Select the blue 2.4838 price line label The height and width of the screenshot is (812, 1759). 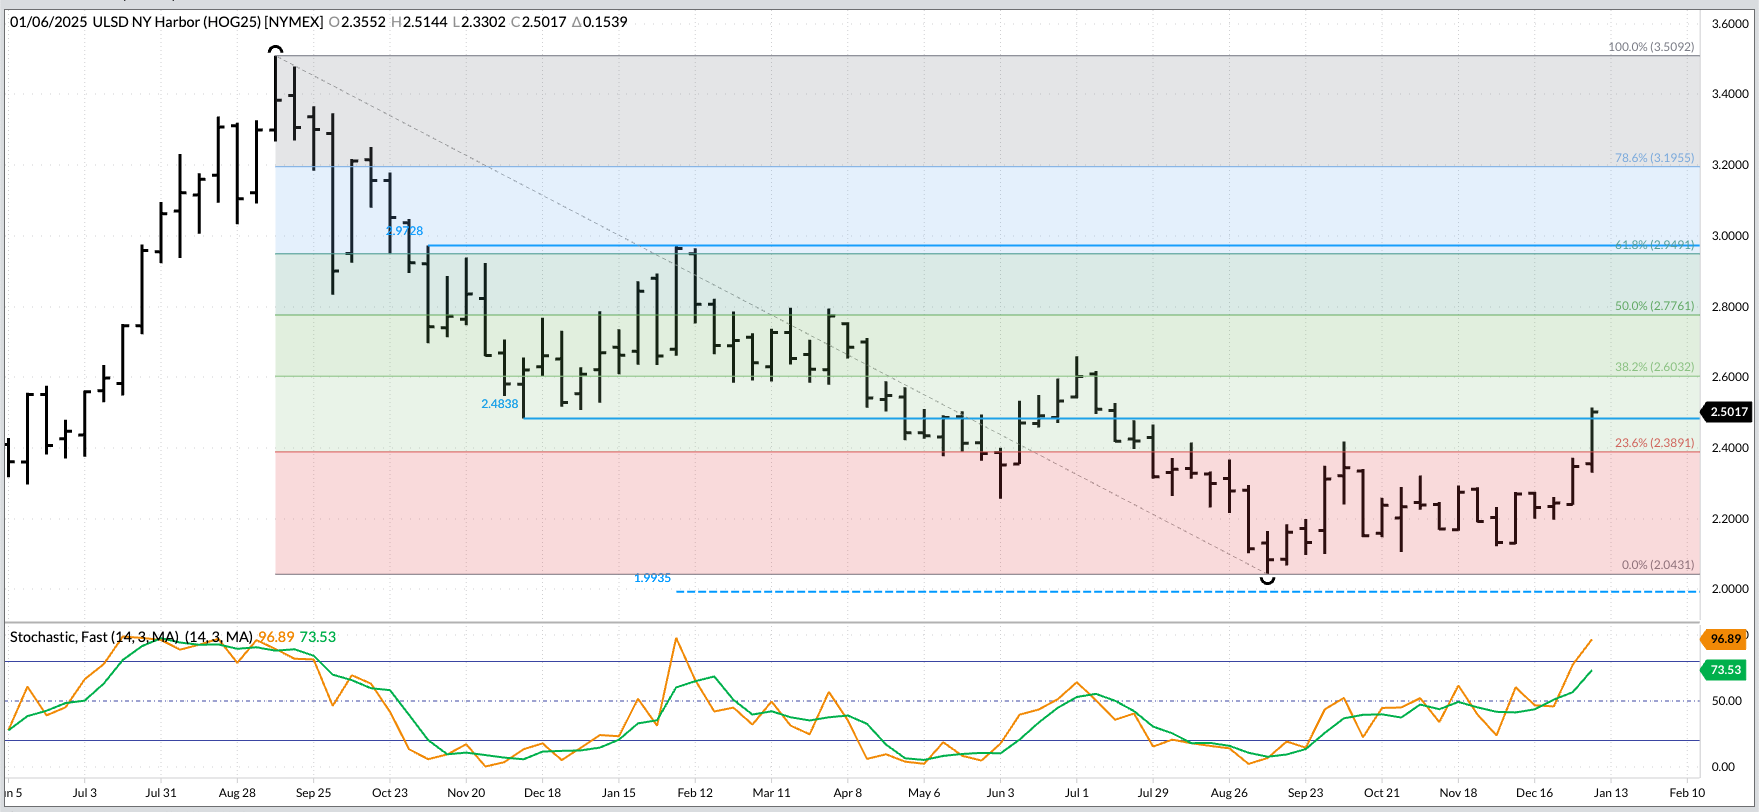pos(500,404)
